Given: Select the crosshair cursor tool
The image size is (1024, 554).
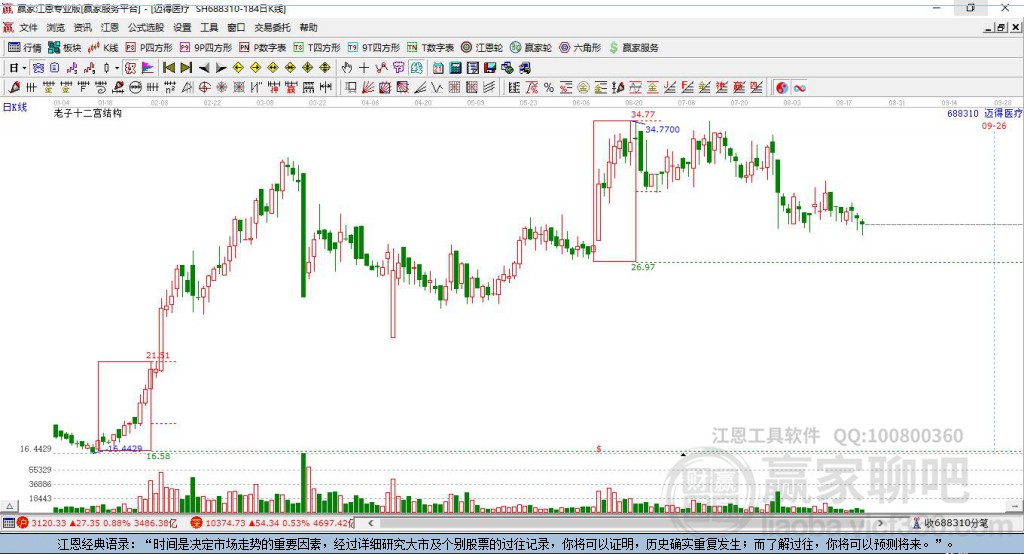Looking at the screenshot, I should 364,68.
